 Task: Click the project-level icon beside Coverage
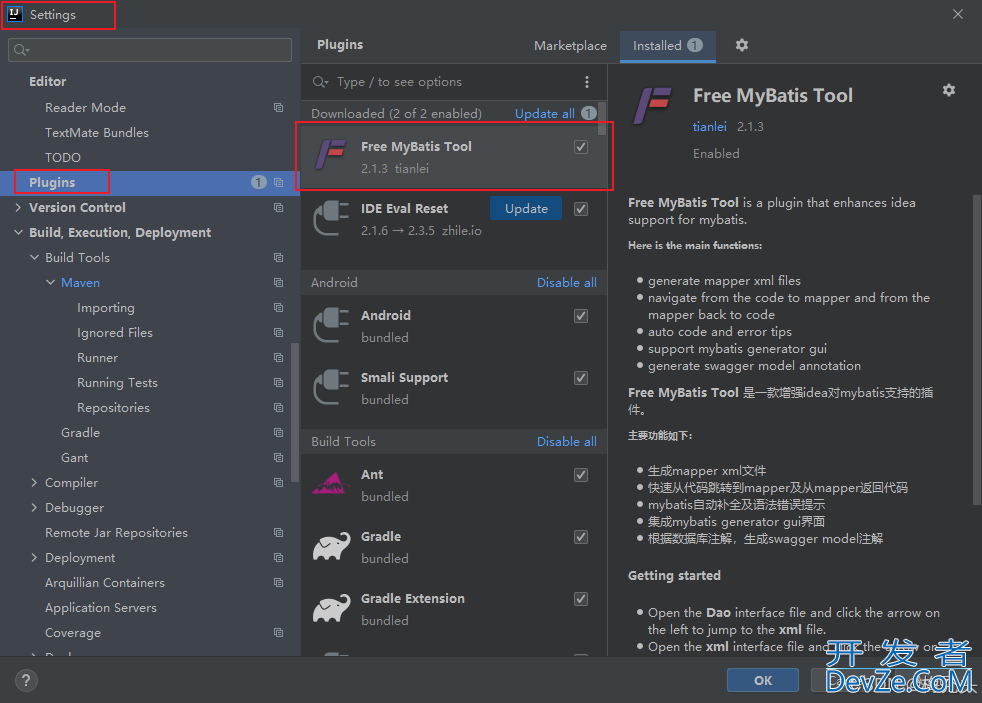pos(278,633)
